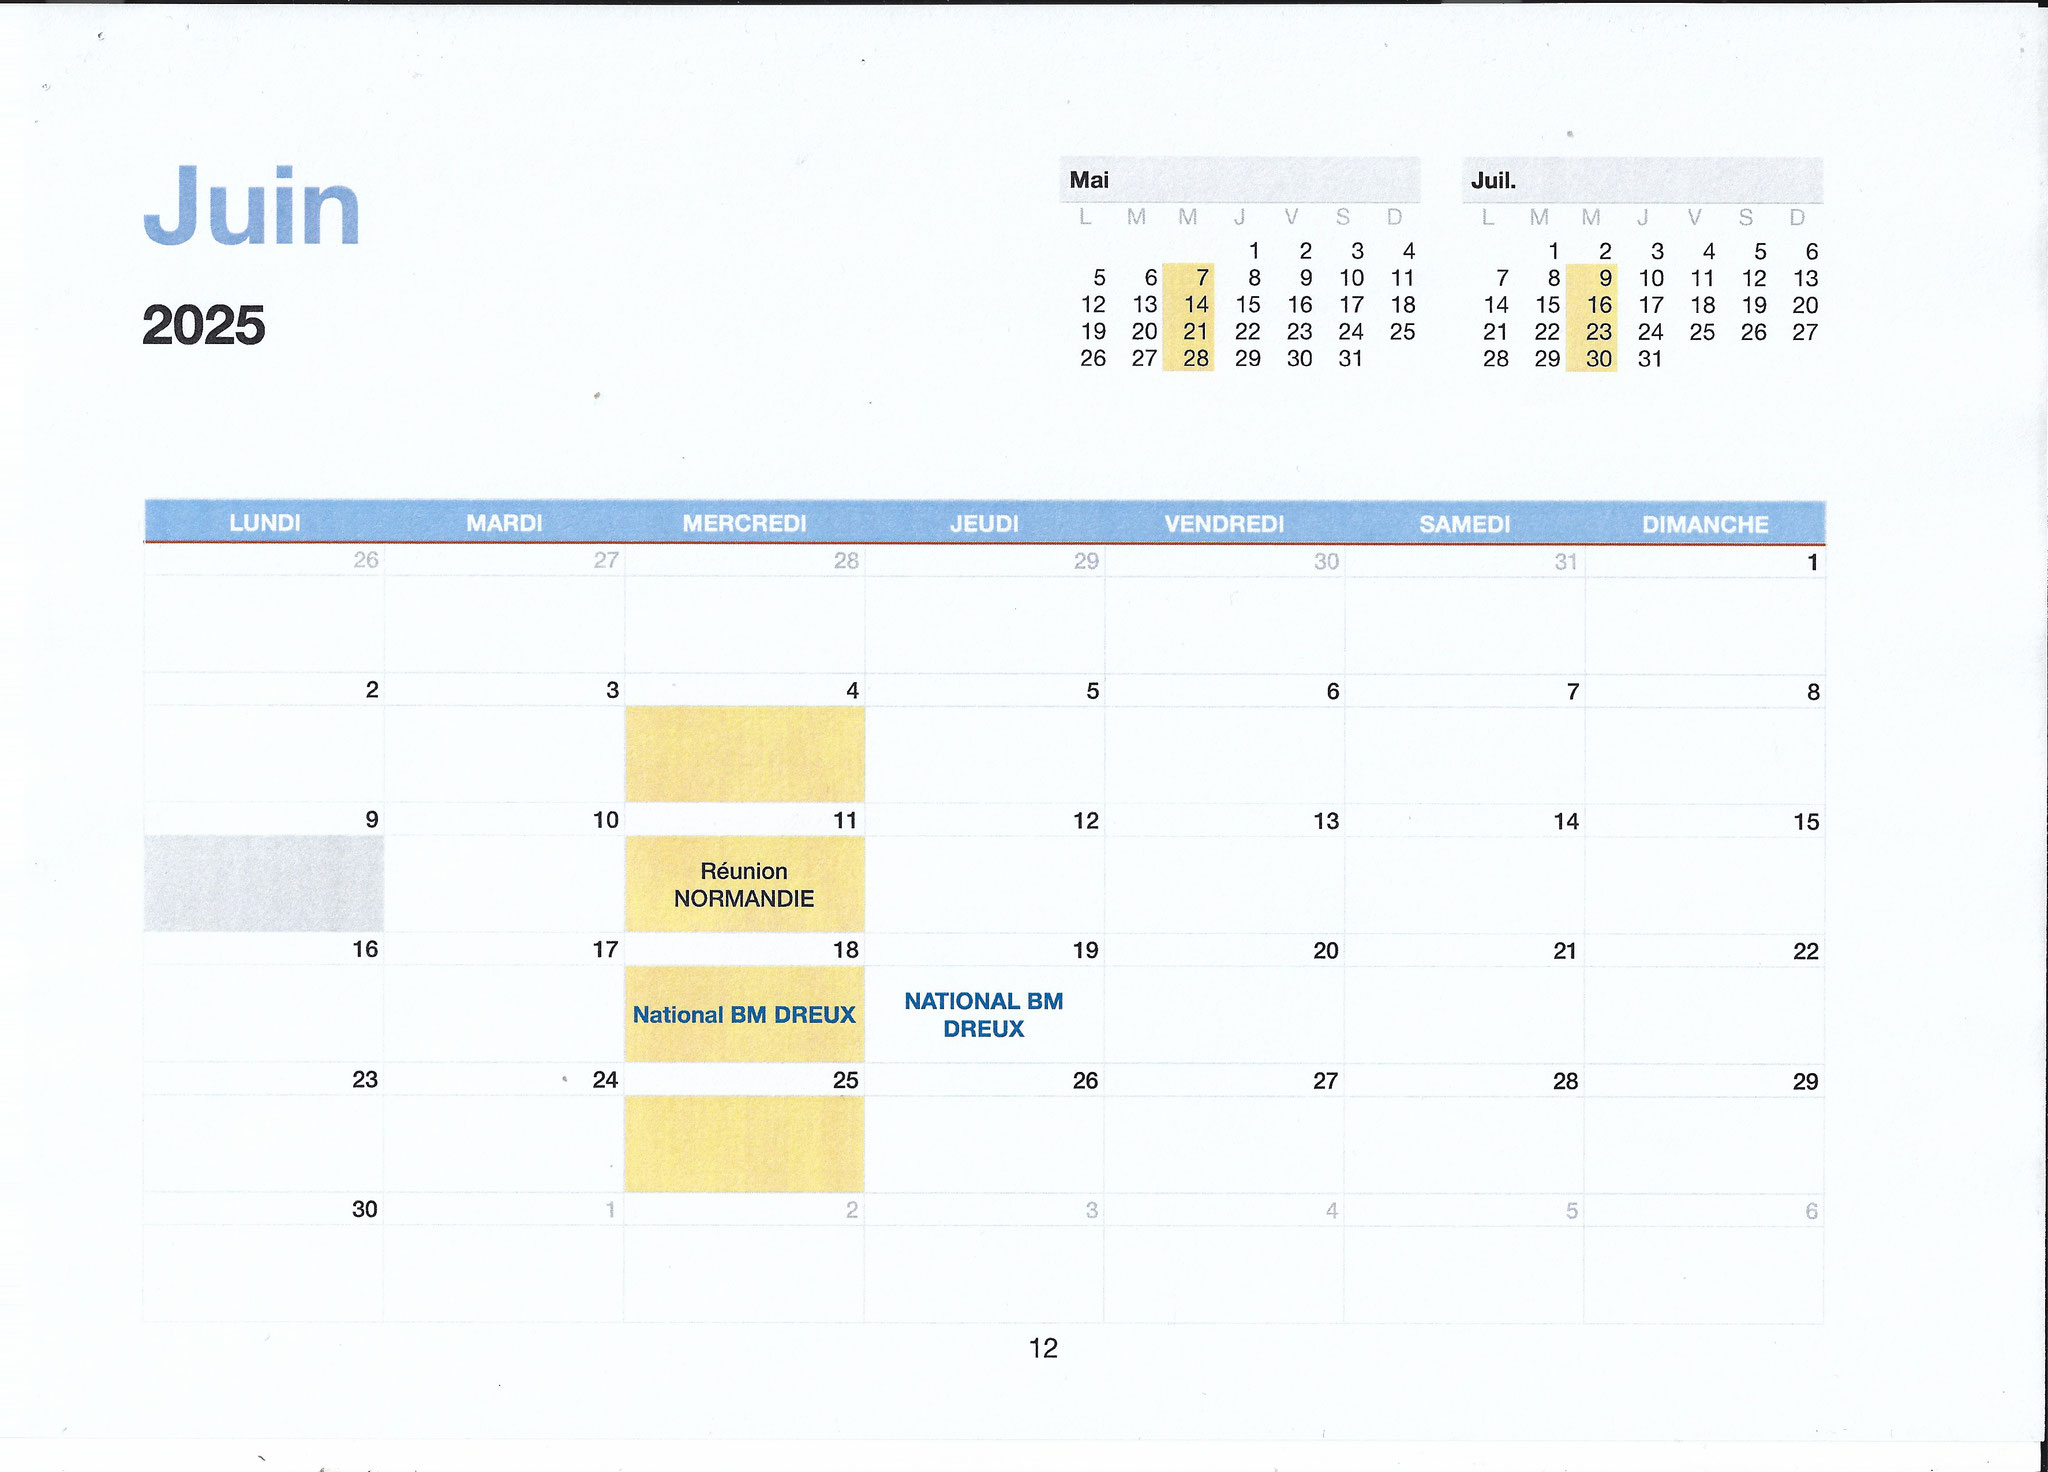Select the MARDI column header
The height and width of the screenshot is (1472, 2048).
point(505,523)
